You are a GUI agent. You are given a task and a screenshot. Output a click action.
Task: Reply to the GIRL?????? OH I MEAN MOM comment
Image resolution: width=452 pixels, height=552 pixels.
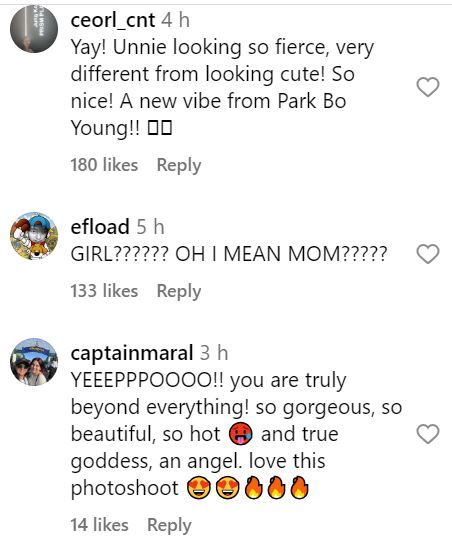(x=179, y=291)
